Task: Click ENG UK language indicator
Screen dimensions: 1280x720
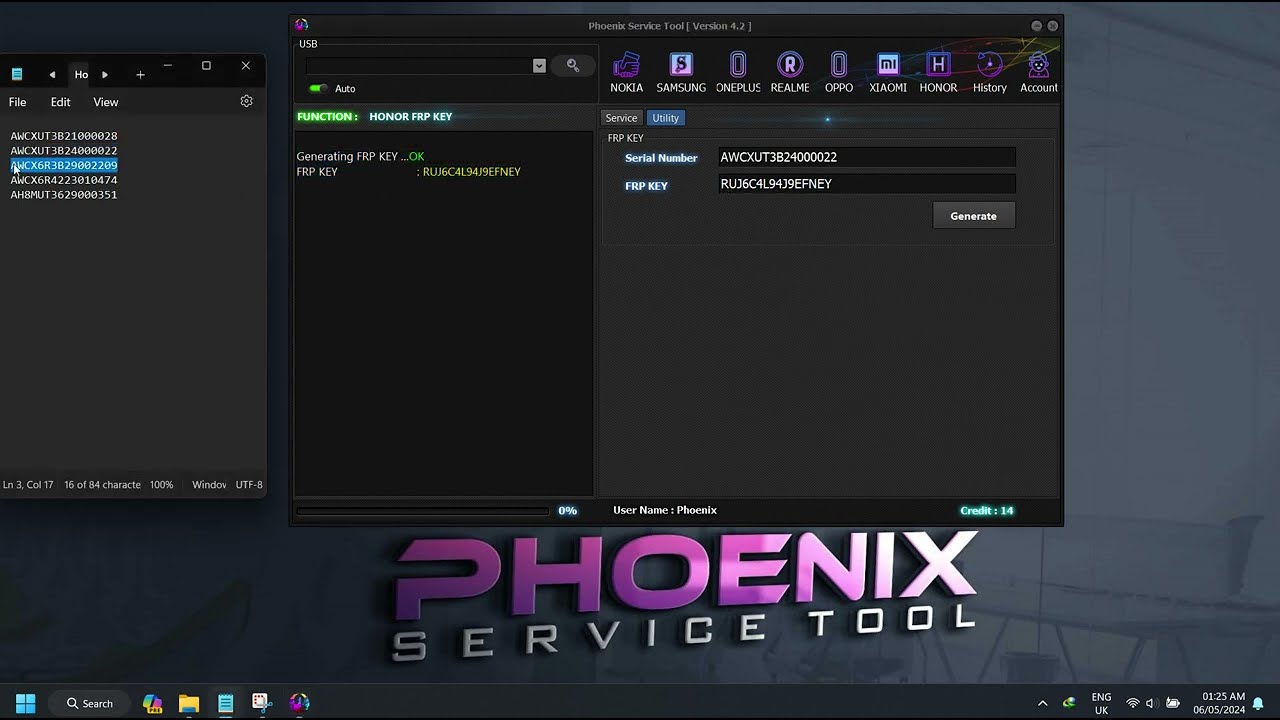Action: pyautogui.click(x=1101, y=703)
